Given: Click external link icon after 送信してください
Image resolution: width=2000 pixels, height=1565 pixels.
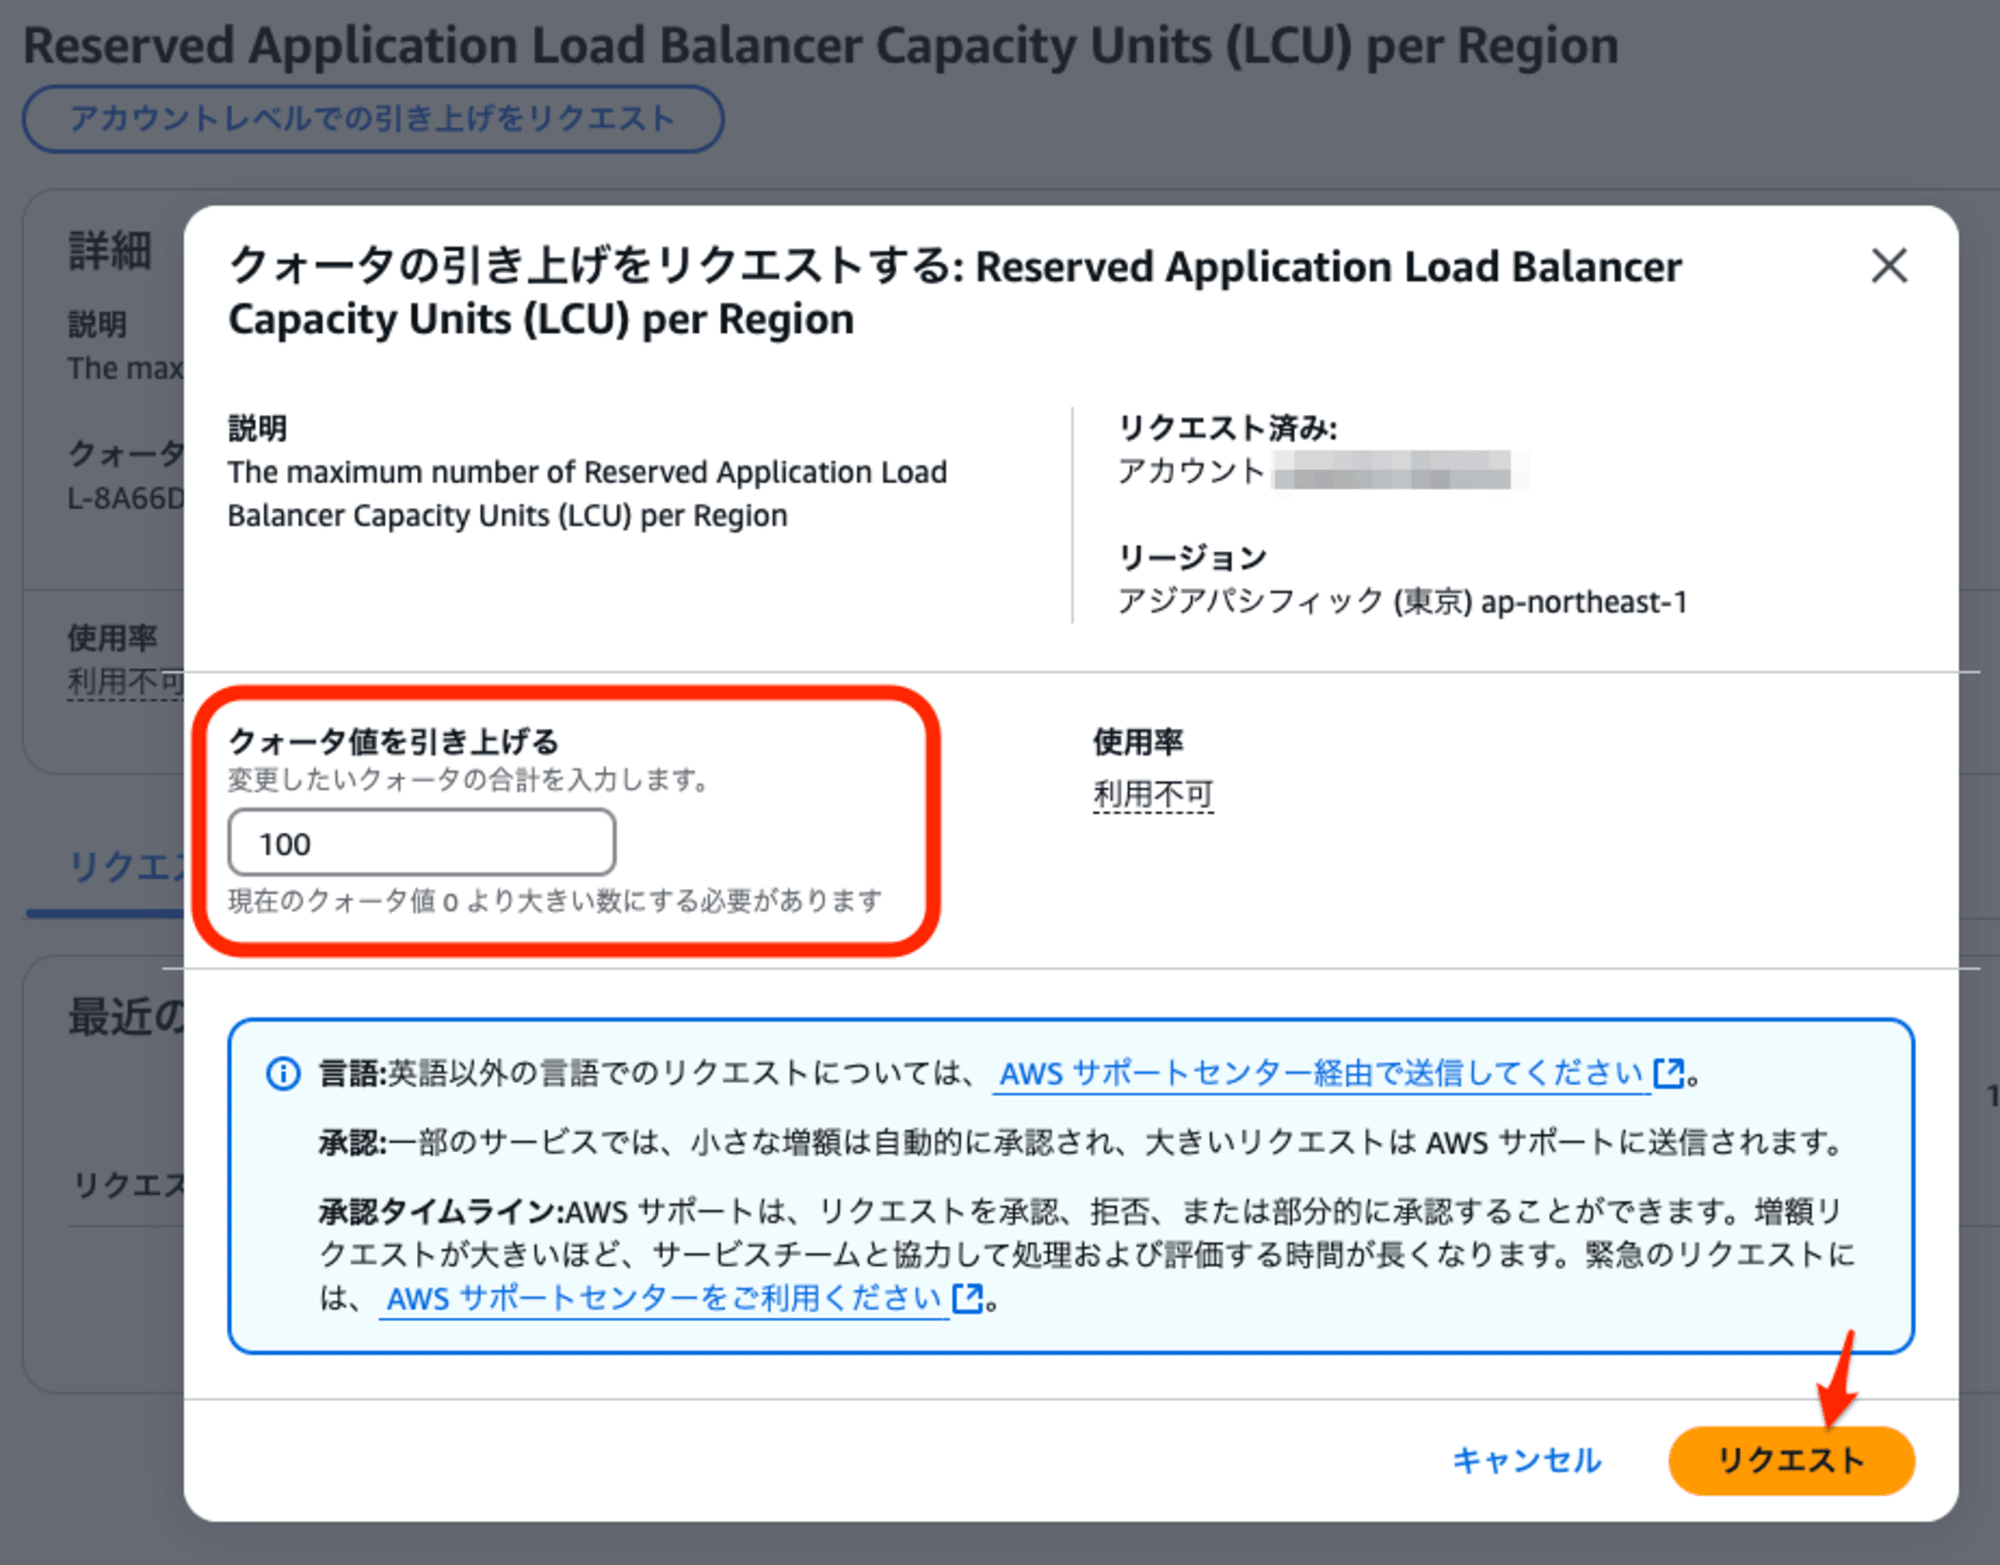Looking at the screenshot, I should (1668, 1072).
